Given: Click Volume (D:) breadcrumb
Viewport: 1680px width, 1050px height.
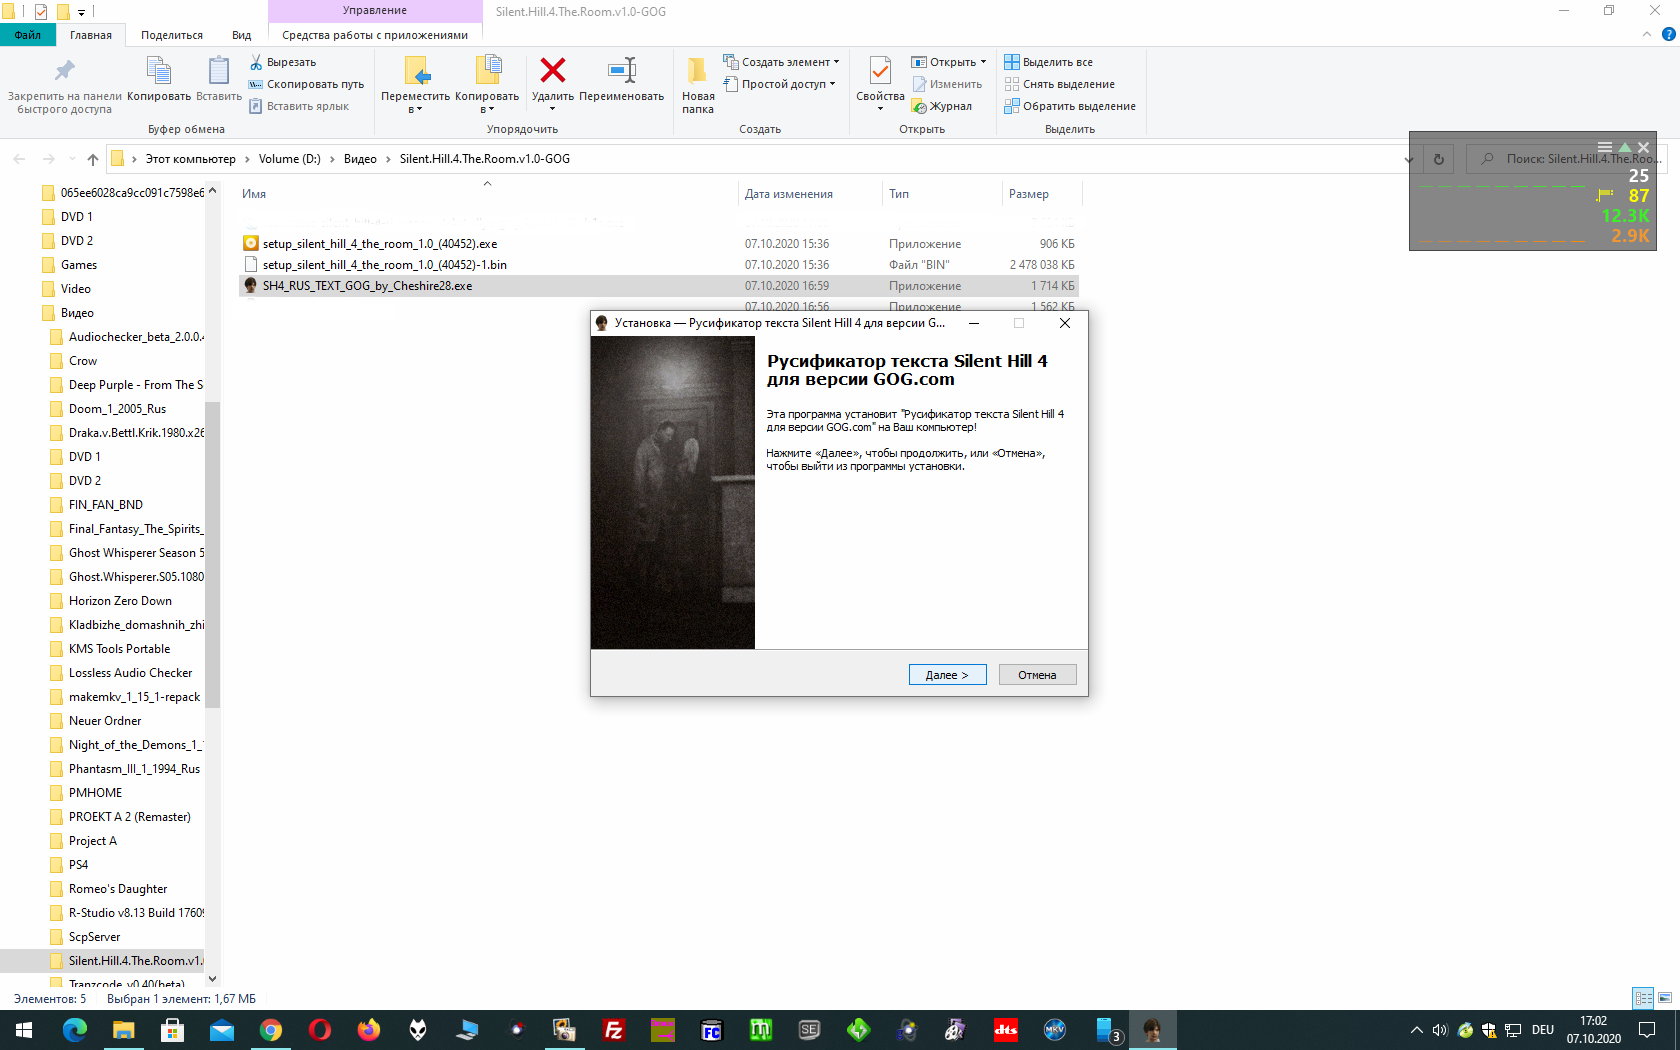Looking at the screenshot, I should pos(290,159).
